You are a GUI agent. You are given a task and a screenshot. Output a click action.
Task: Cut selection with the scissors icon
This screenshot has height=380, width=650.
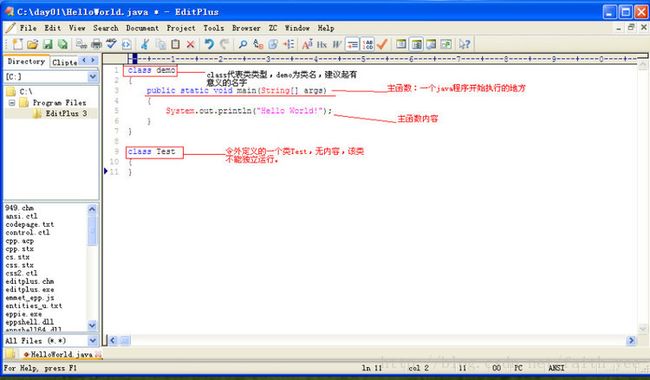point(145,44)
